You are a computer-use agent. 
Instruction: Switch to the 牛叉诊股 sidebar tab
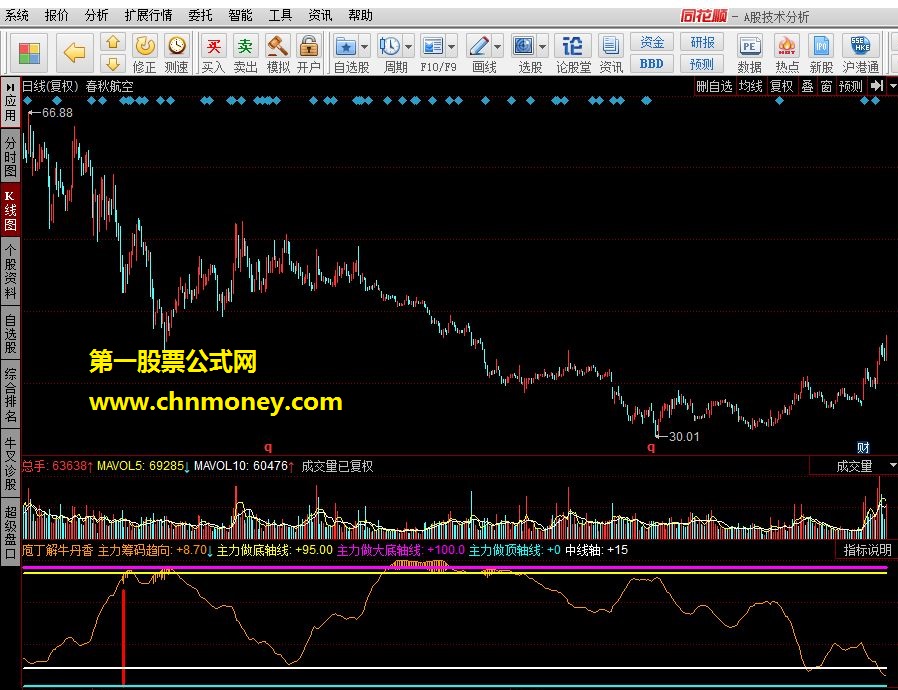[x=10, y=464]
